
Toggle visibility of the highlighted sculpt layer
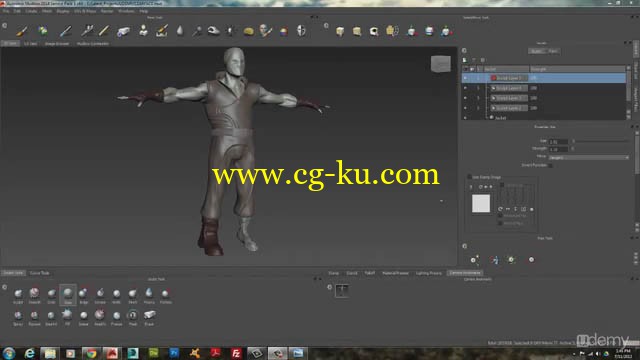tap(465, 78)
